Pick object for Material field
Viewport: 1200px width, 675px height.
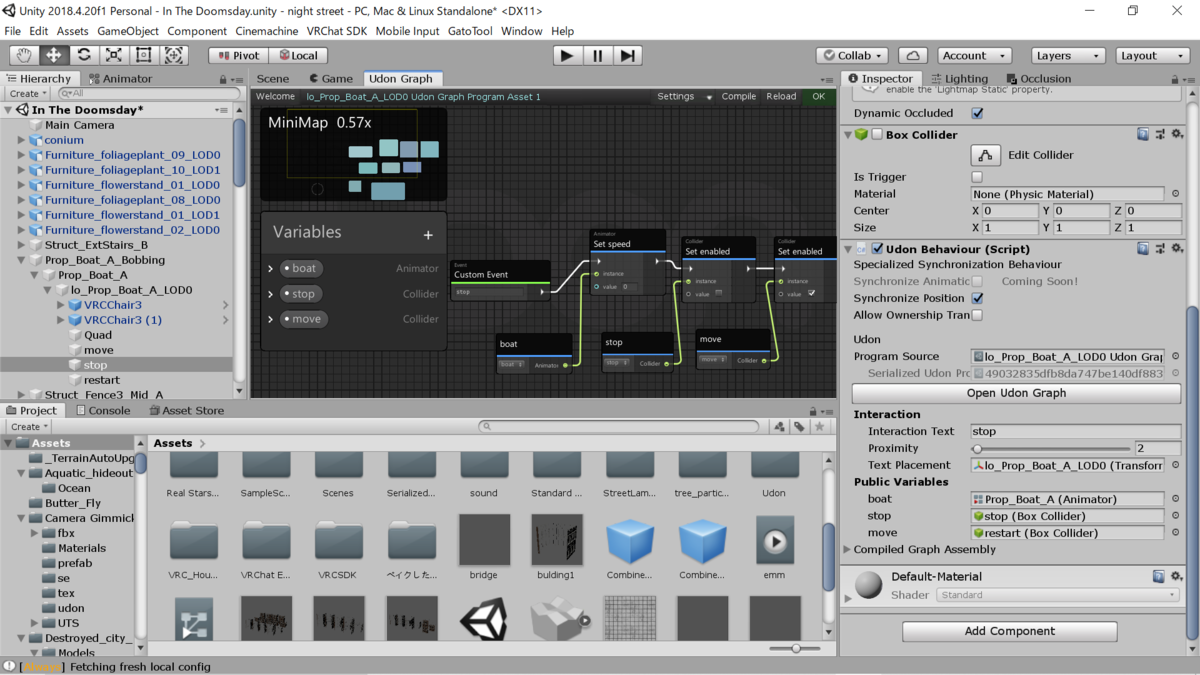point(1175,194)
